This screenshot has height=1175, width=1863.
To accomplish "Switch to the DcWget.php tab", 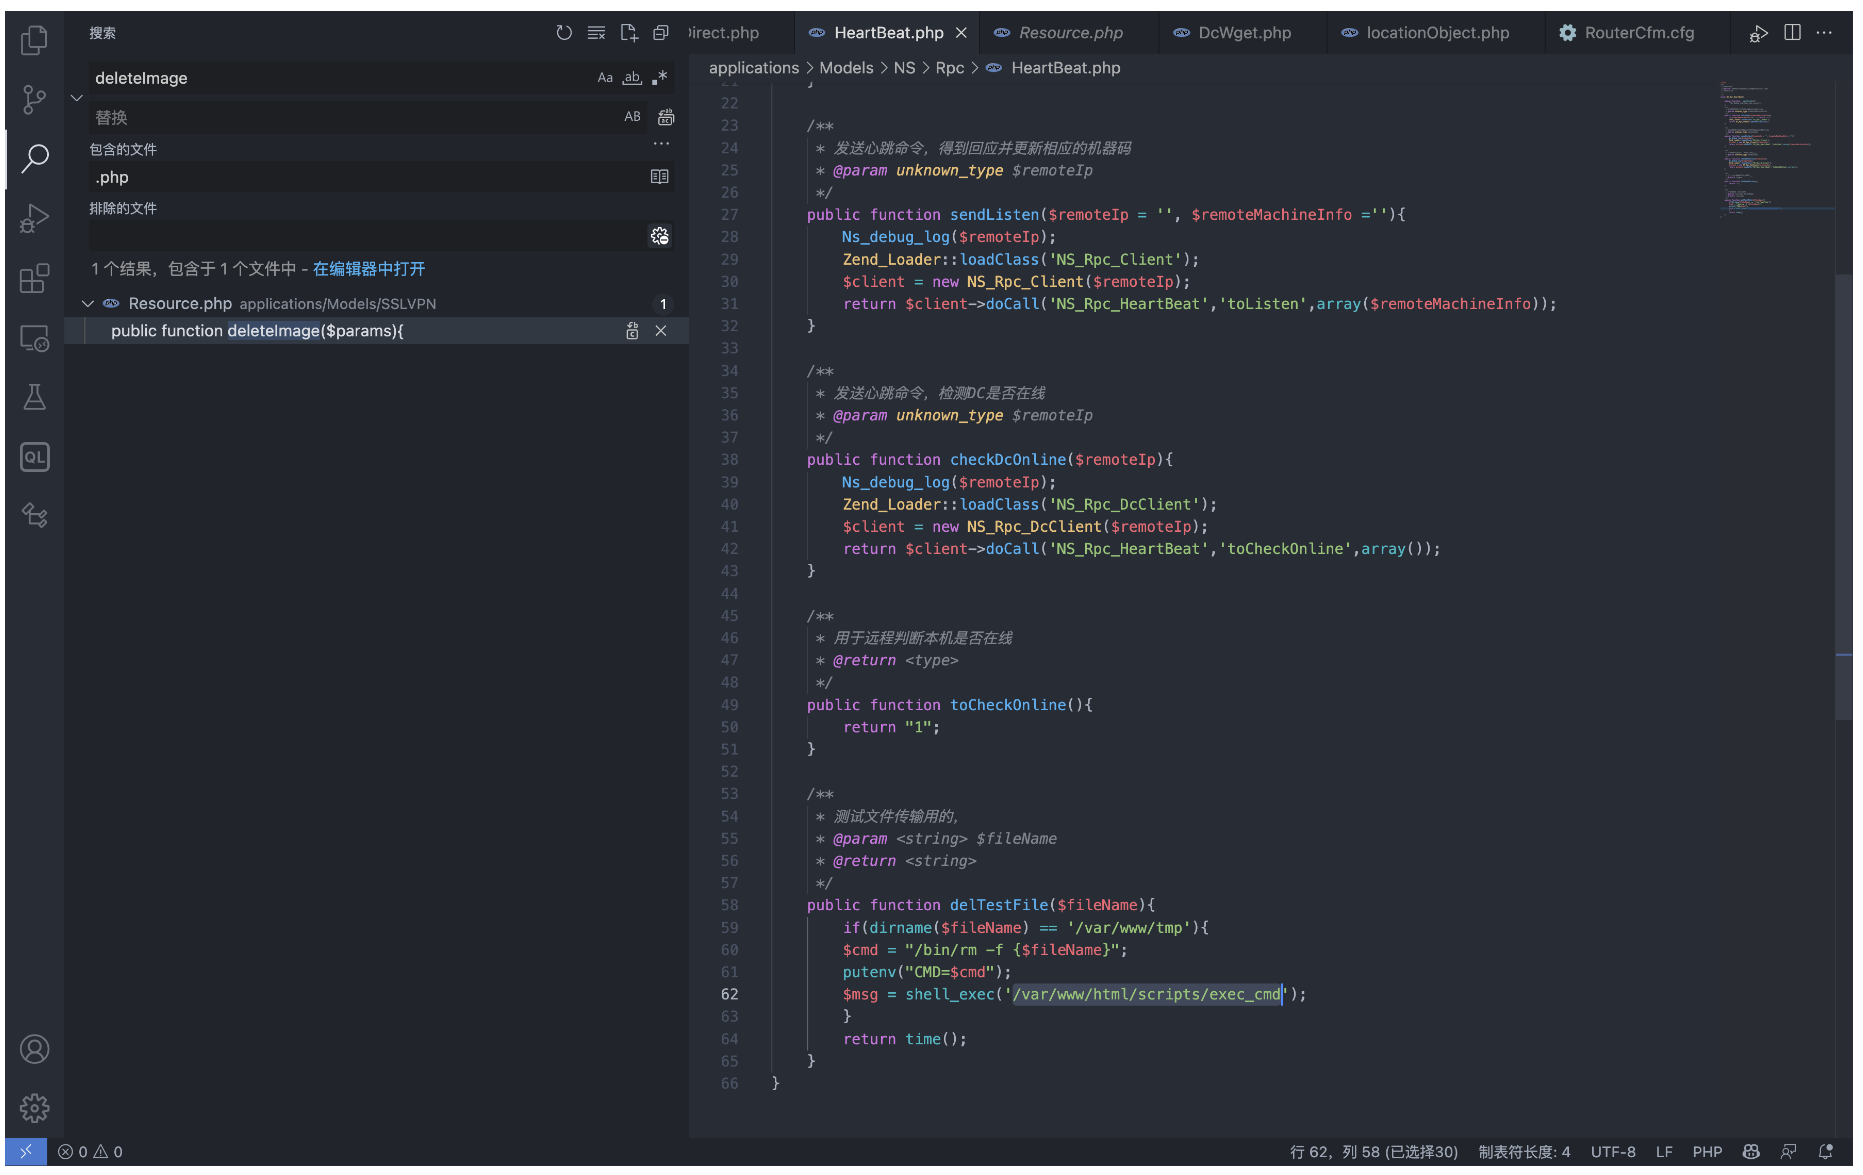I will point(1244,33).
